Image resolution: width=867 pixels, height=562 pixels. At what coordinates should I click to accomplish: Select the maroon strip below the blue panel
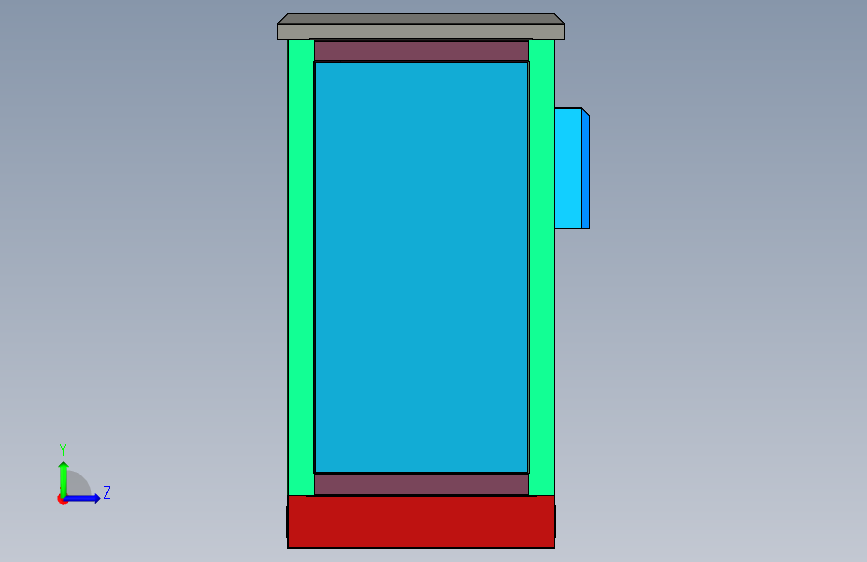coord(421,485)
